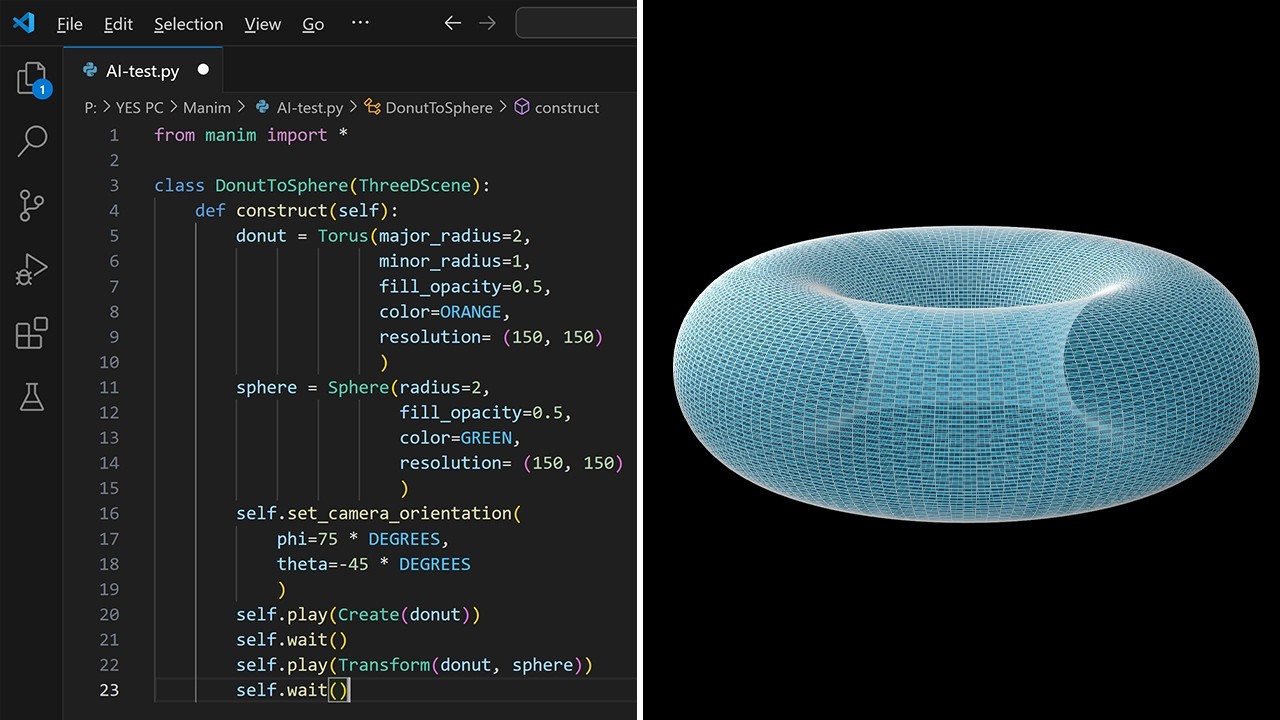Click 'Torus' in line 5
This screenshot has width=1280, height=720.
(x=343, y=236)
